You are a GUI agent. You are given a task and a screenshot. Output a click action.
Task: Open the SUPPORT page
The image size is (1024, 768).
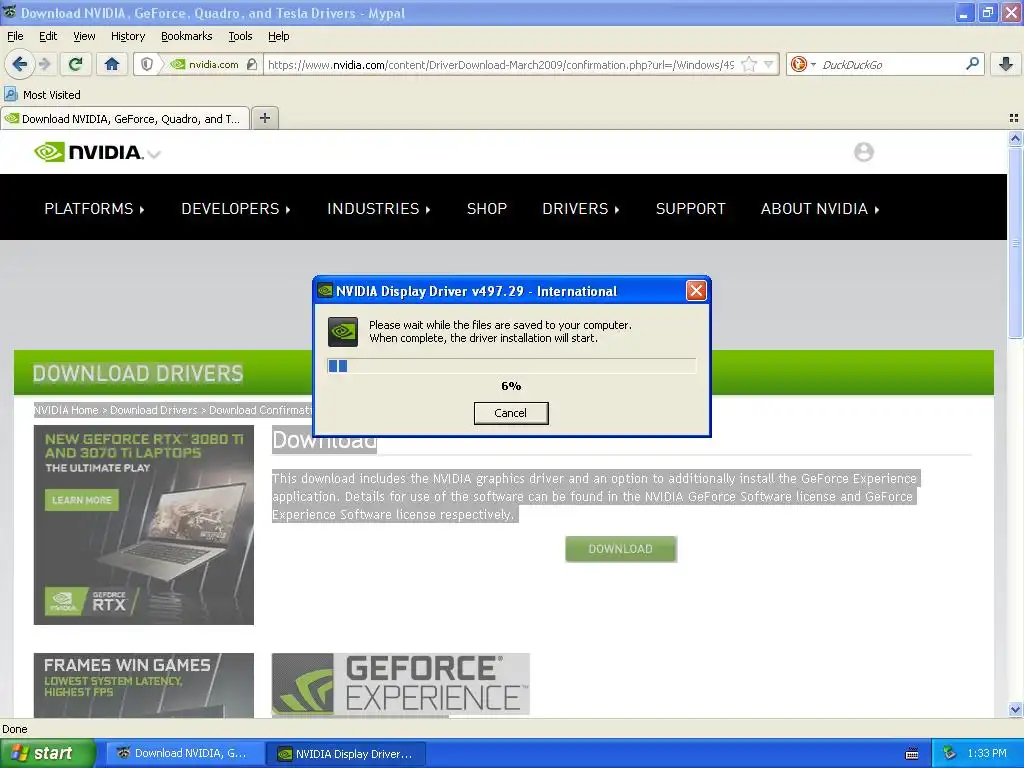tap(690, 208)
